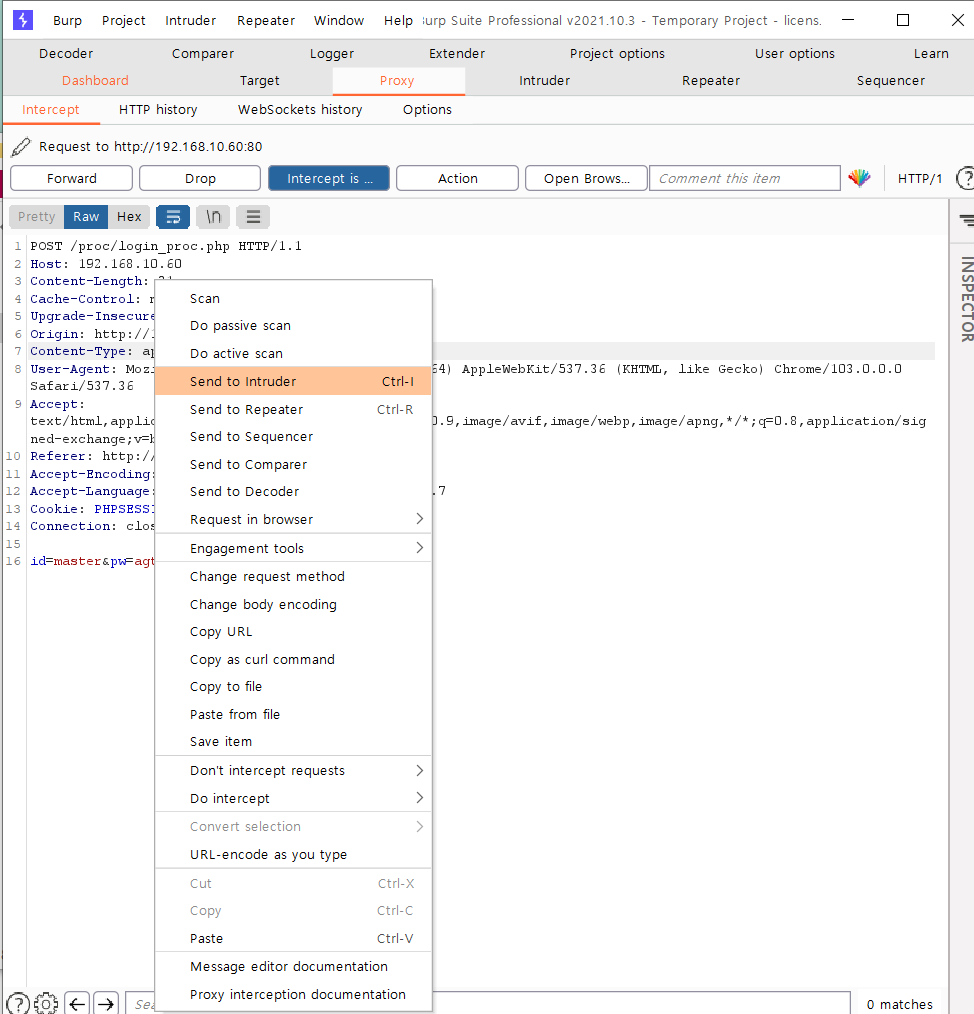Expand Don't intercept requests submenu

(x=293, y=771)
